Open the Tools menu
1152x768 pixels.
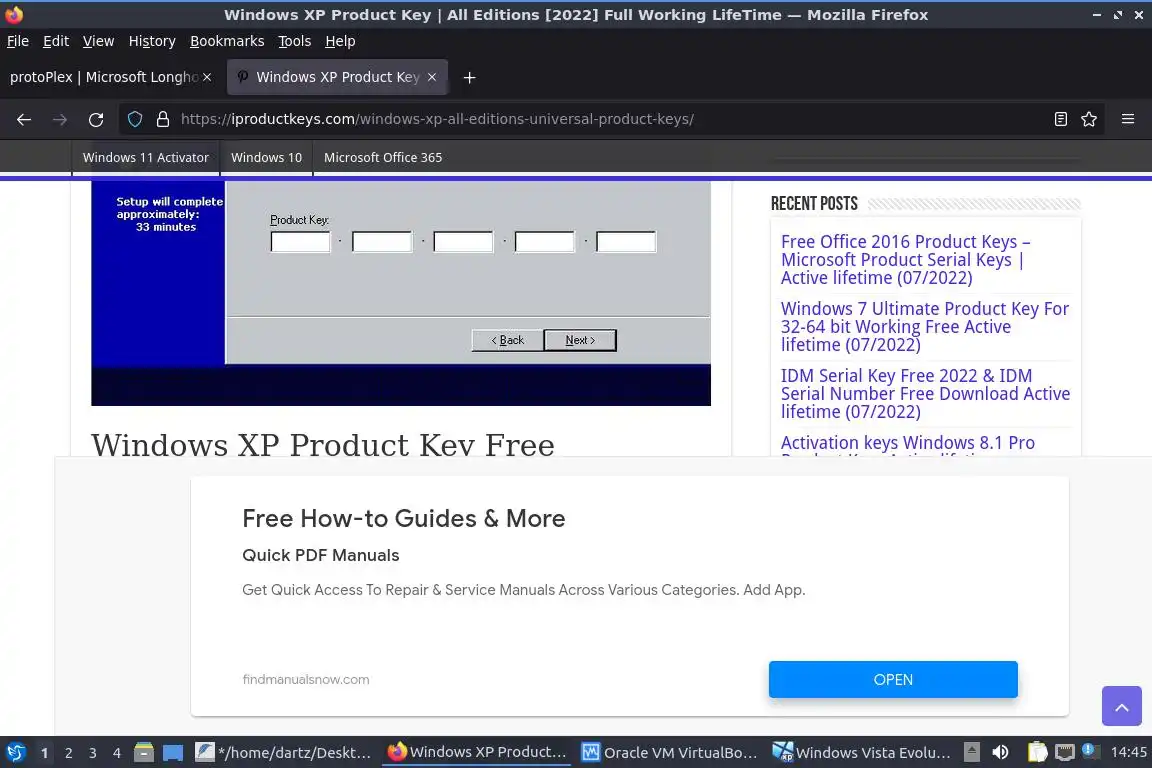[295, 41]
